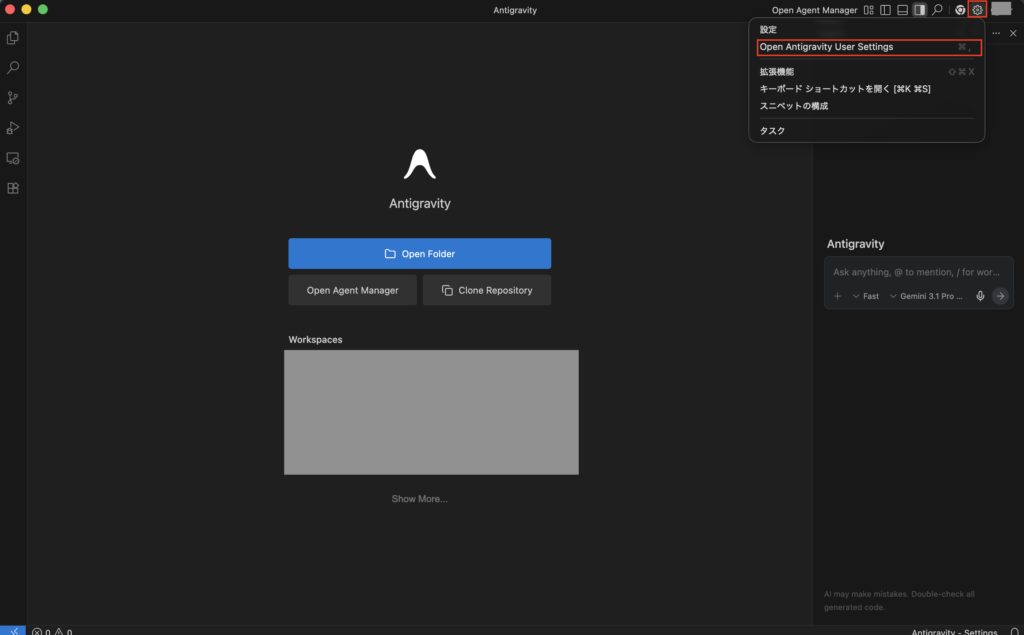
Task: Open the Gemini 3.1 Pro model dropdown
Action: pos(927,296)
